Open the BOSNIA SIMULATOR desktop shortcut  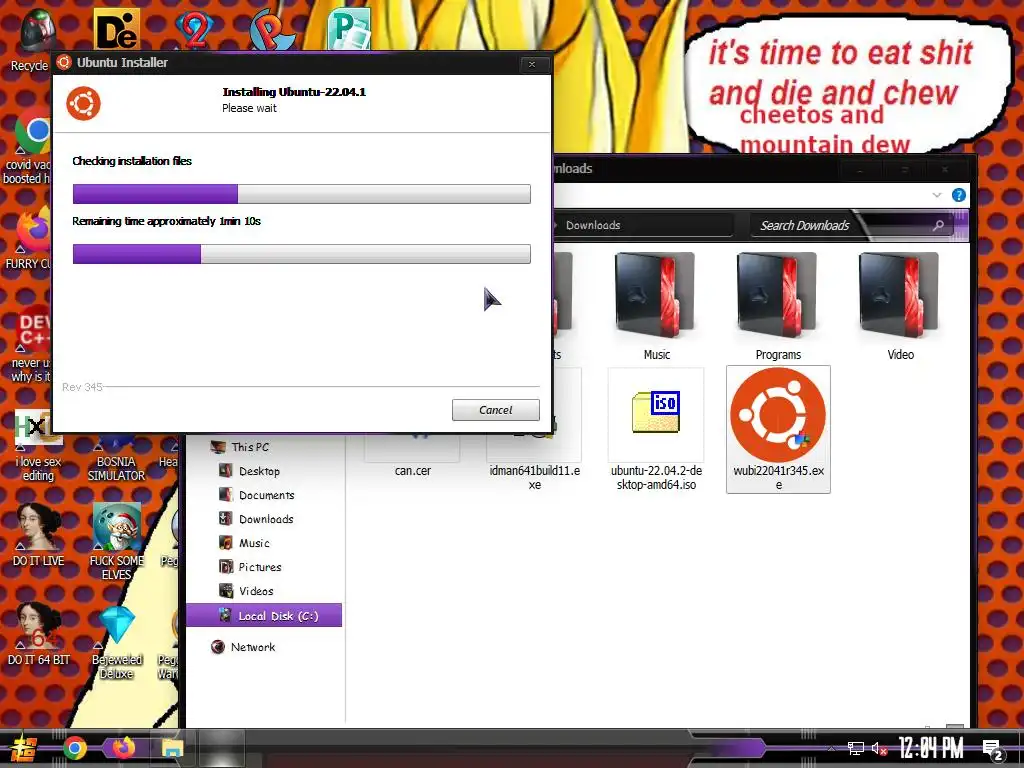pos(116,457)
